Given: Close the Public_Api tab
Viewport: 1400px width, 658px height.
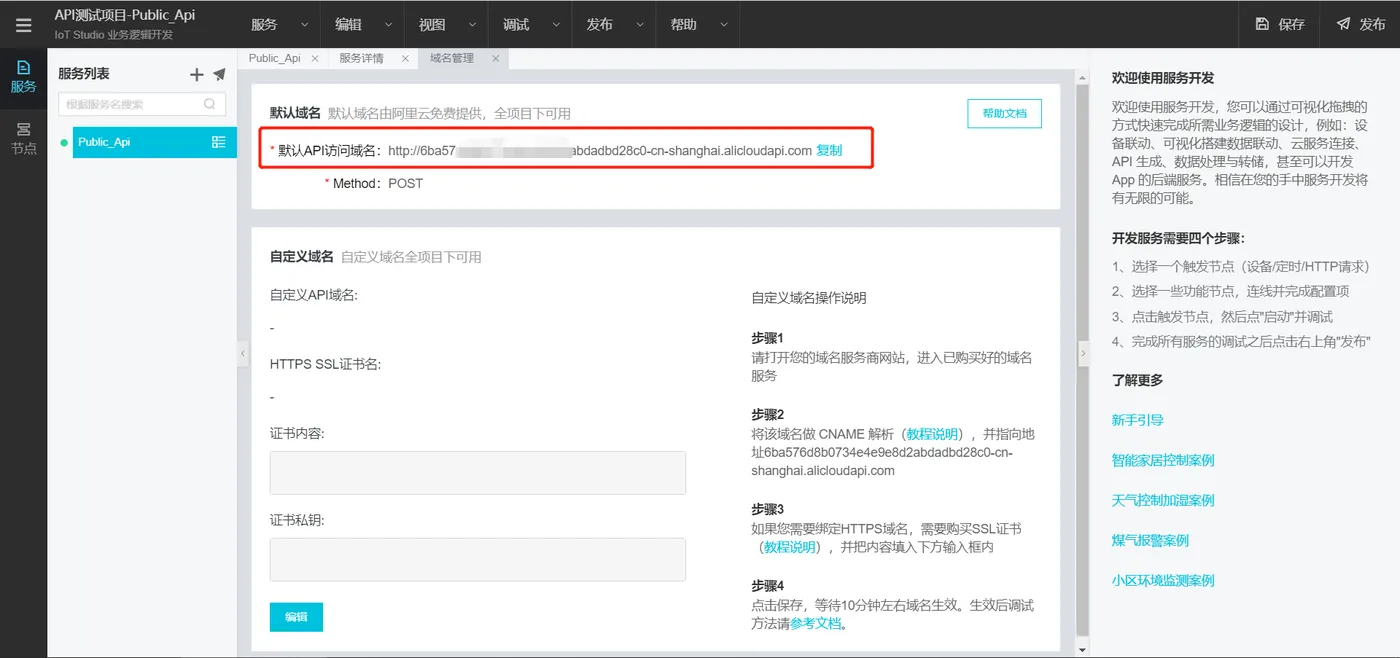Looking at the screenshot, I should pyautogui.click(x=315, y=59).
